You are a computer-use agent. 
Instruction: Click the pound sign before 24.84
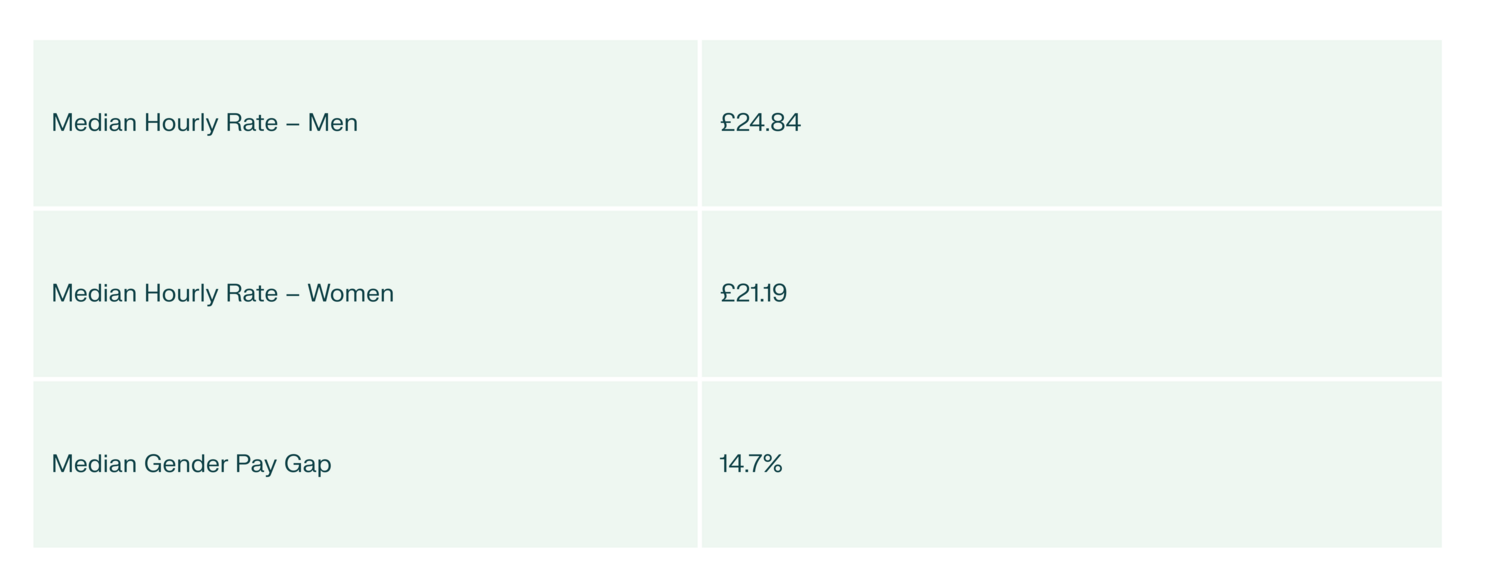click(727, 123)
